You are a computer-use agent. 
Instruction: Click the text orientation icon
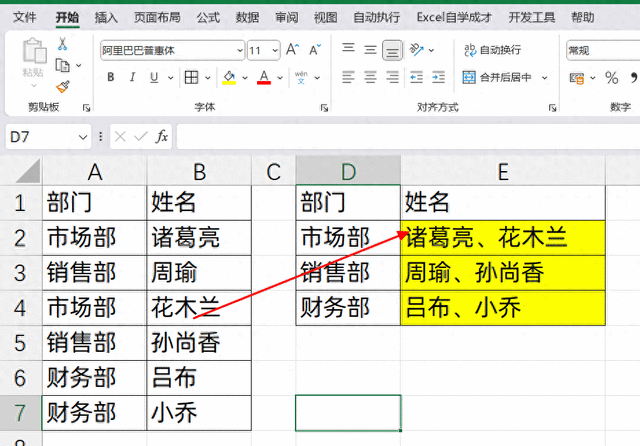(x=417, y=50)
